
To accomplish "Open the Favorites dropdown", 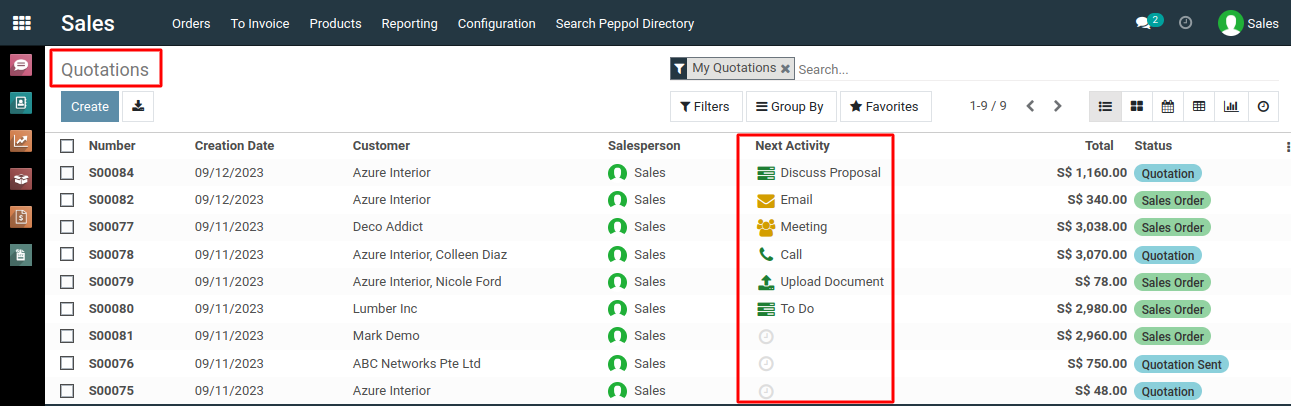I will click(885, 106).
